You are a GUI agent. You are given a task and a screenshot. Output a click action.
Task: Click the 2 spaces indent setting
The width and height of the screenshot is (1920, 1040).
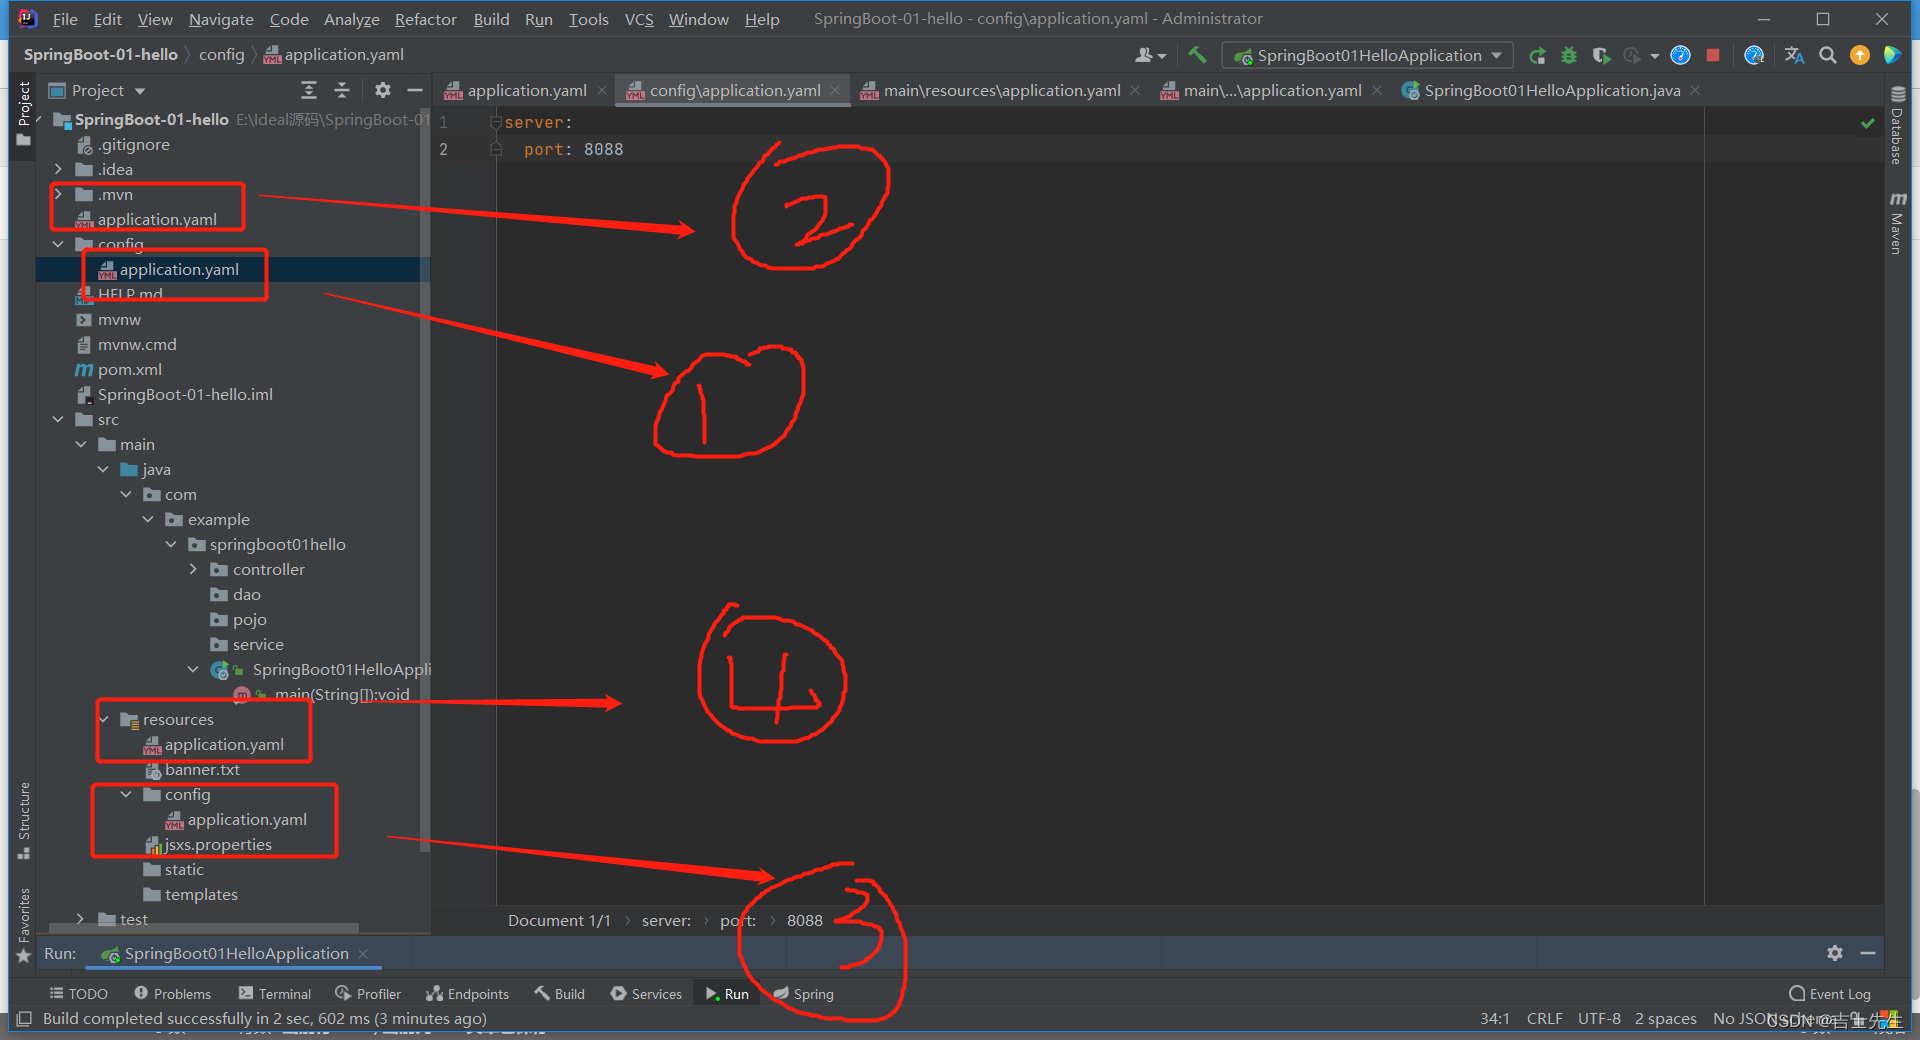coord(1665,1018)
